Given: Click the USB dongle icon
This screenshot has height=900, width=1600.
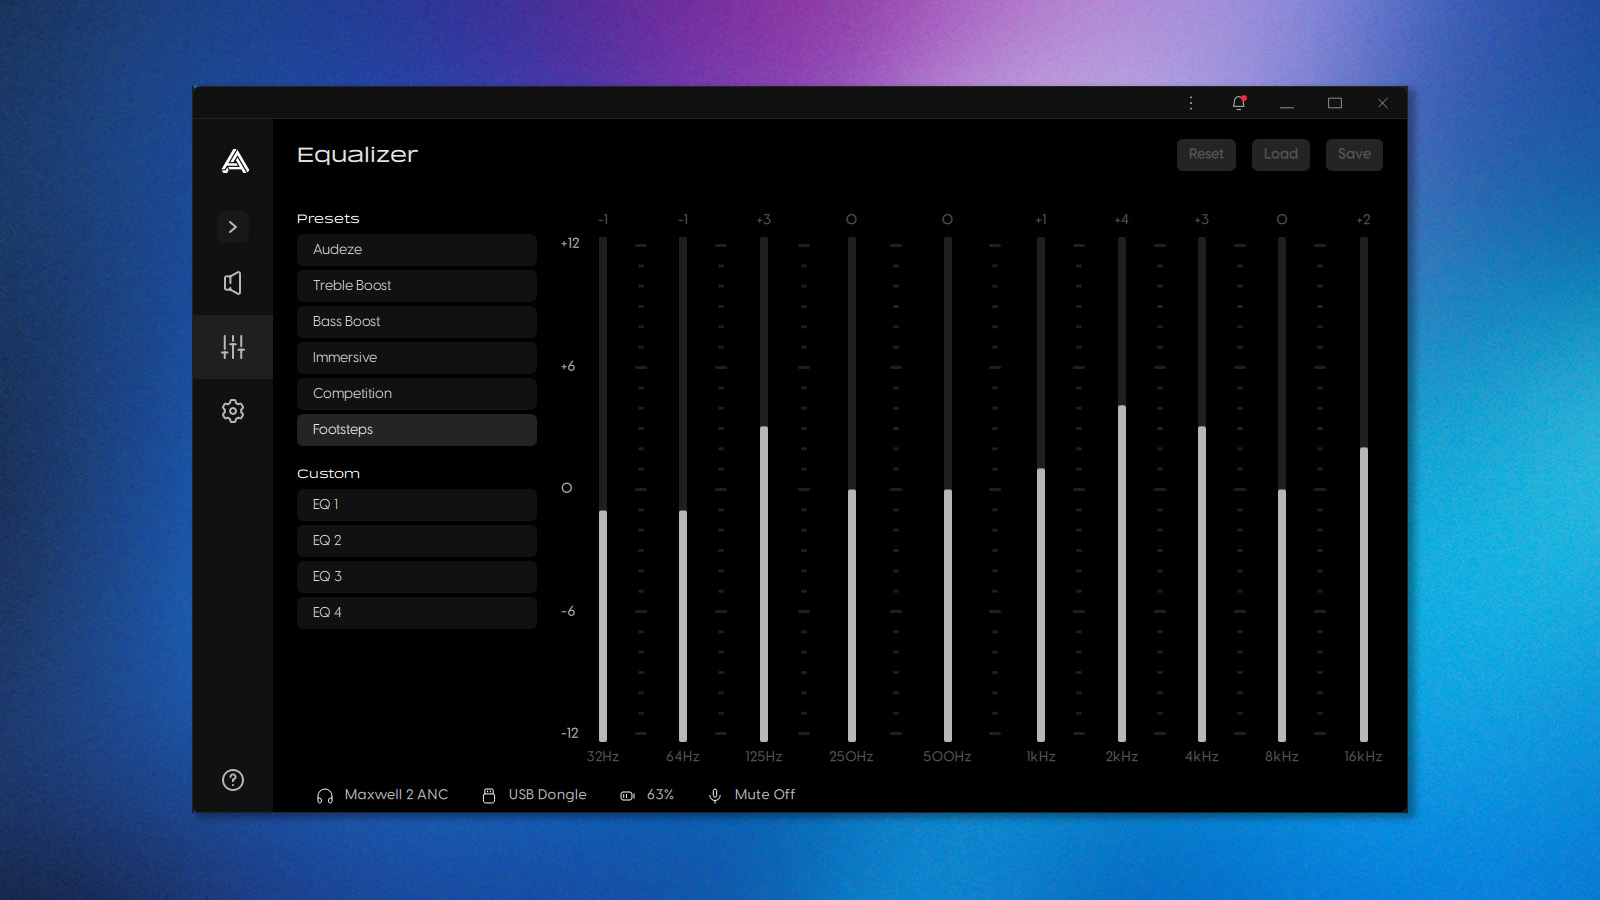Looking at the screenshot, I should pyautogui.click(x=489, y=796).
